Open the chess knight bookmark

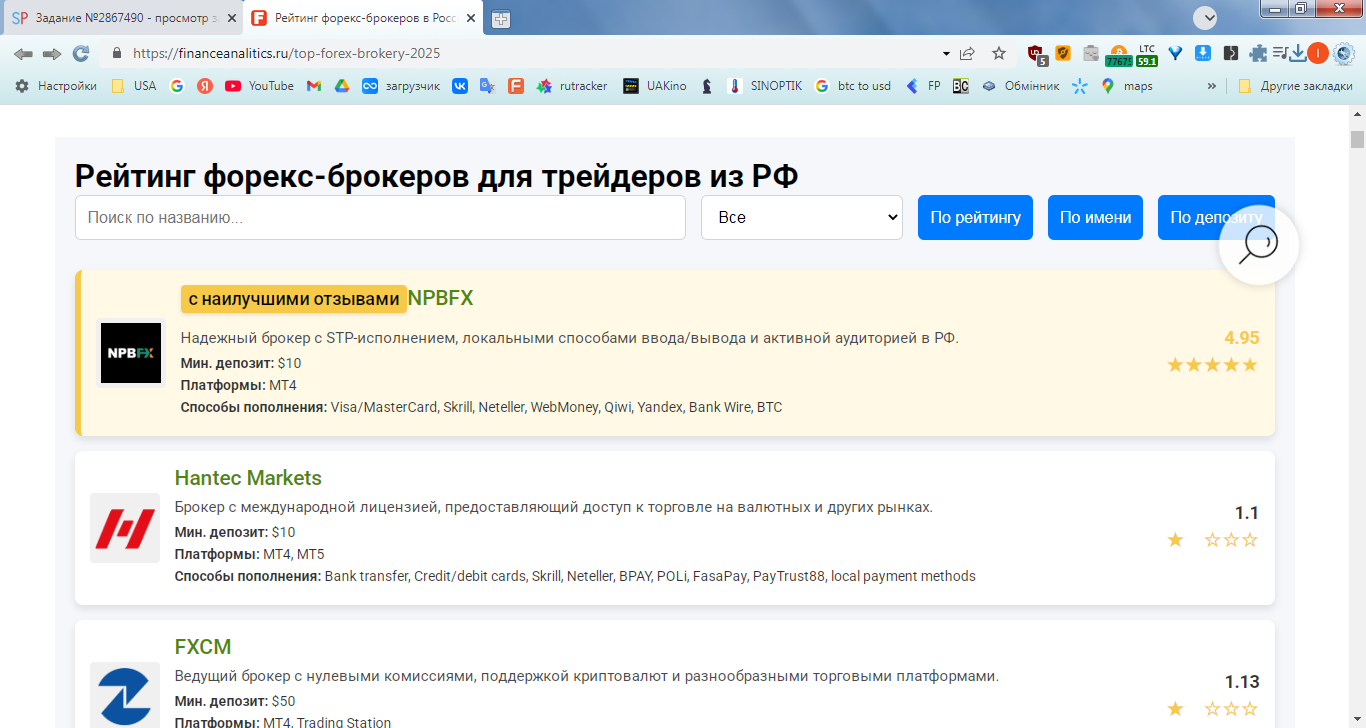coord(707,86)
